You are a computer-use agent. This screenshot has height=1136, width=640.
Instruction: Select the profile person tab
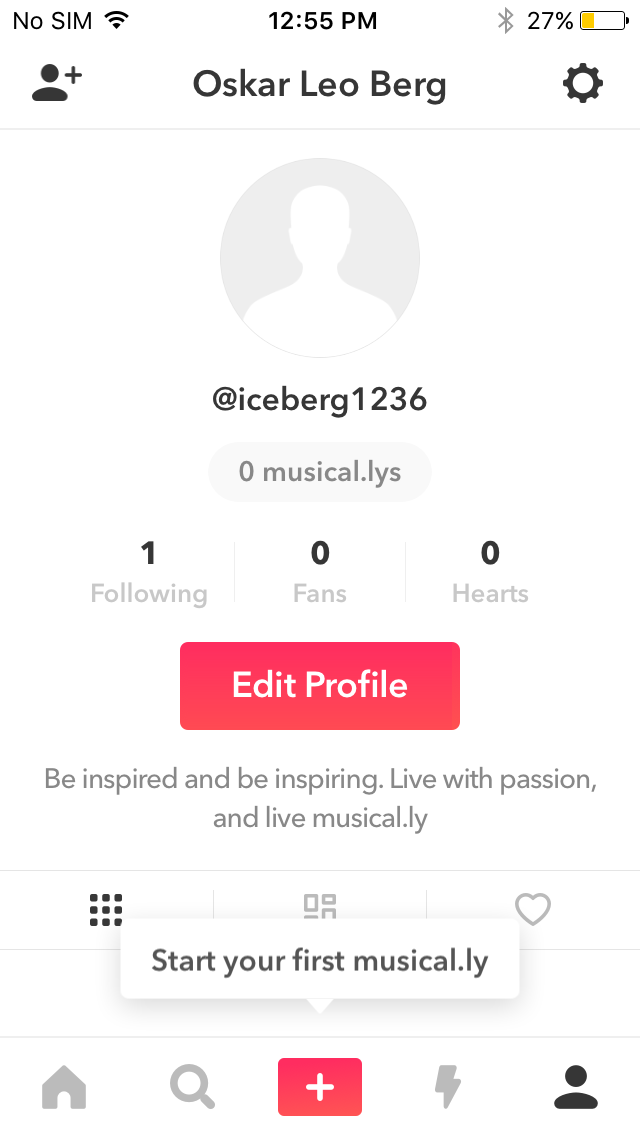point(576,1087)
